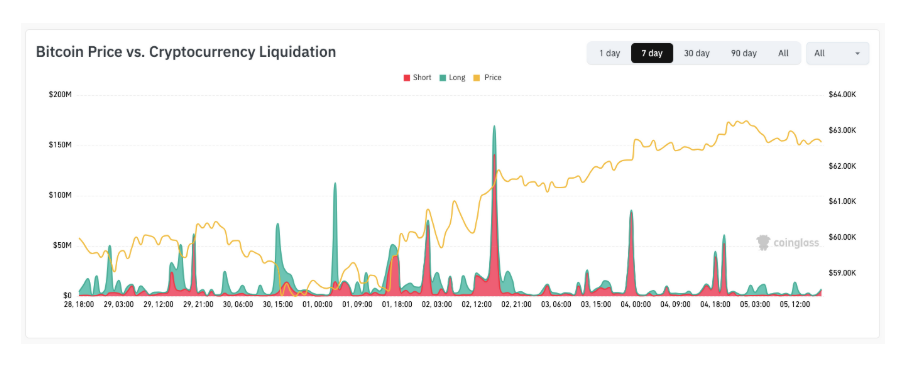
Task: Open the All coins dropdown
Action: (837, 53)
